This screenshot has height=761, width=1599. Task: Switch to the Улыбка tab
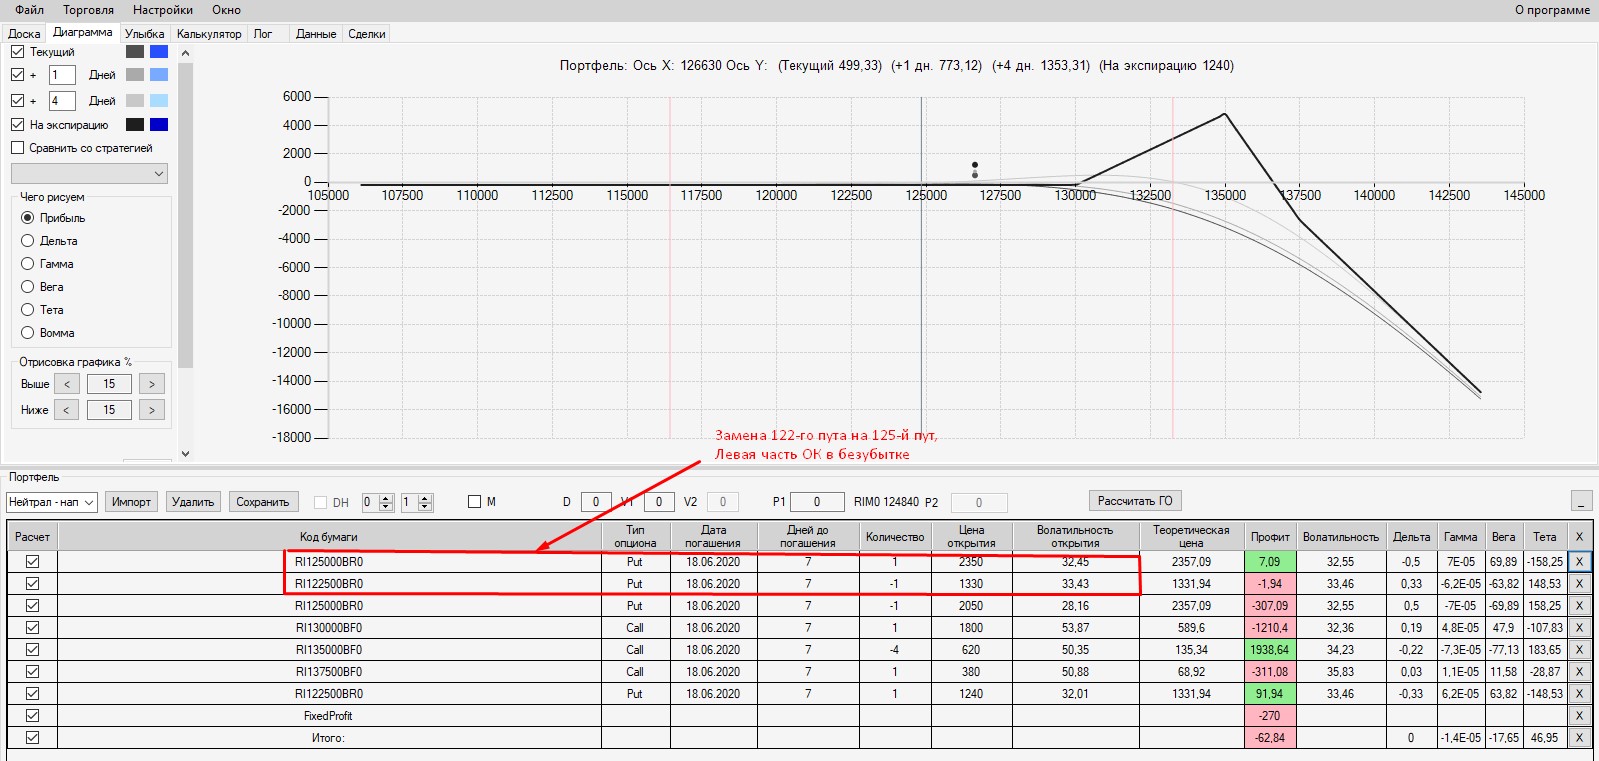(145, 34)
